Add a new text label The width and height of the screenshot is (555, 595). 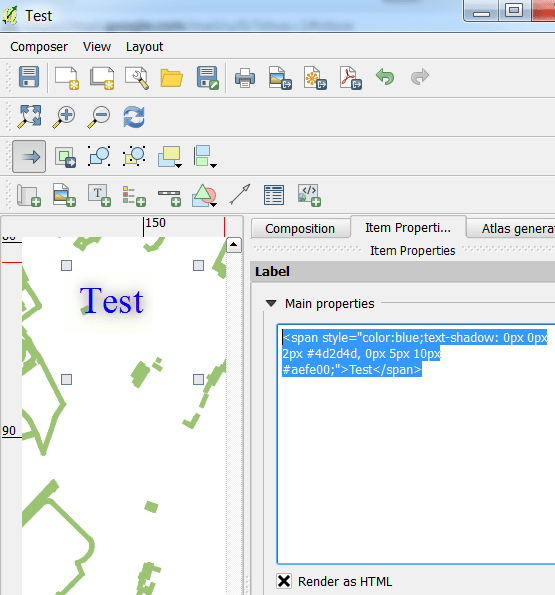(x=99, y=195)
